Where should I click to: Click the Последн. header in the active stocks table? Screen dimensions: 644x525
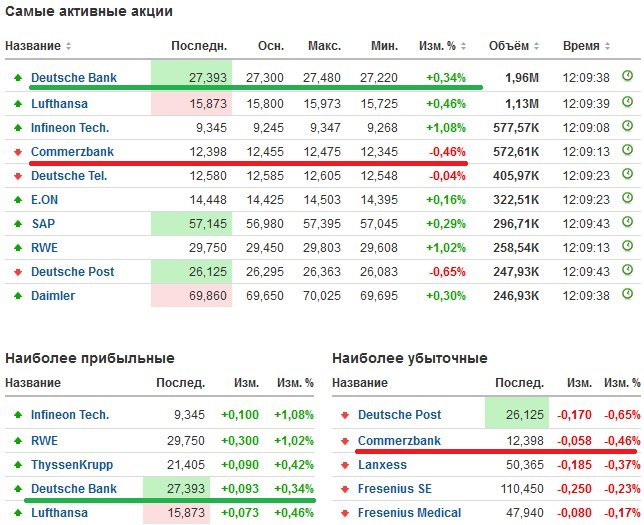coord(199,46)
